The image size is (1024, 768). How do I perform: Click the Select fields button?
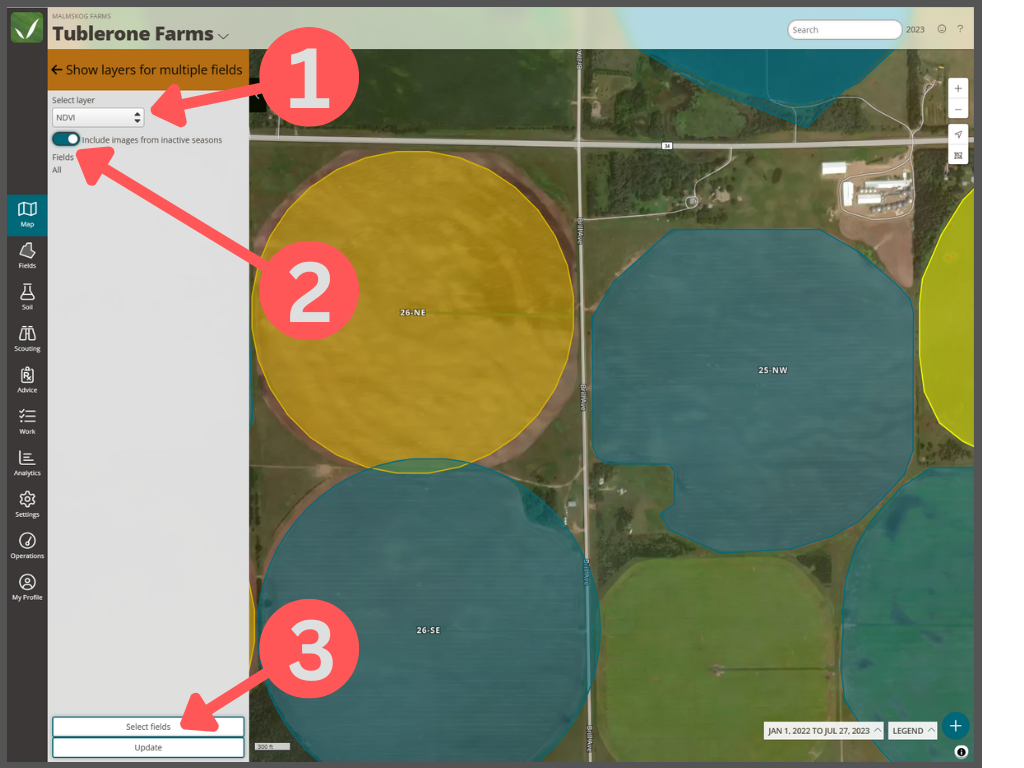tap(147, 726)
